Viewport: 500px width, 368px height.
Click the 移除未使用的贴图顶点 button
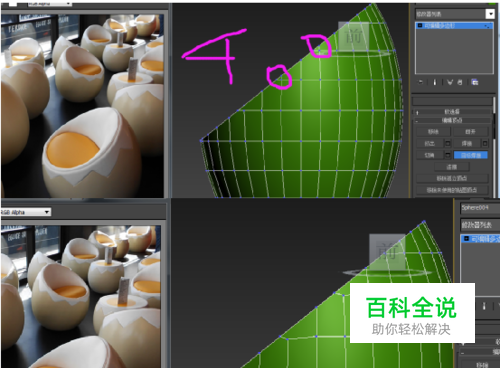pyautogui.click(x=452, y=190)
